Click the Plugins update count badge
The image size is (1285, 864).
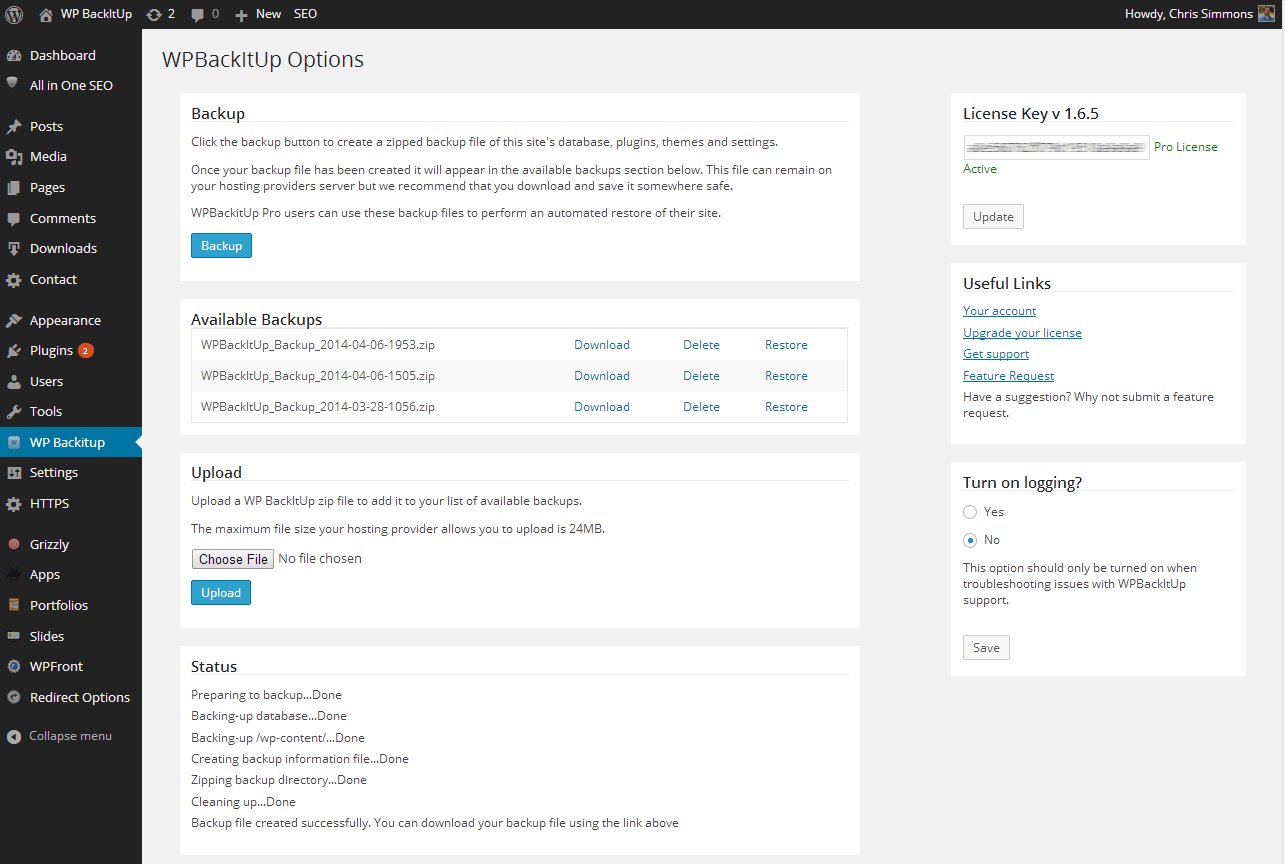point(86,351)
